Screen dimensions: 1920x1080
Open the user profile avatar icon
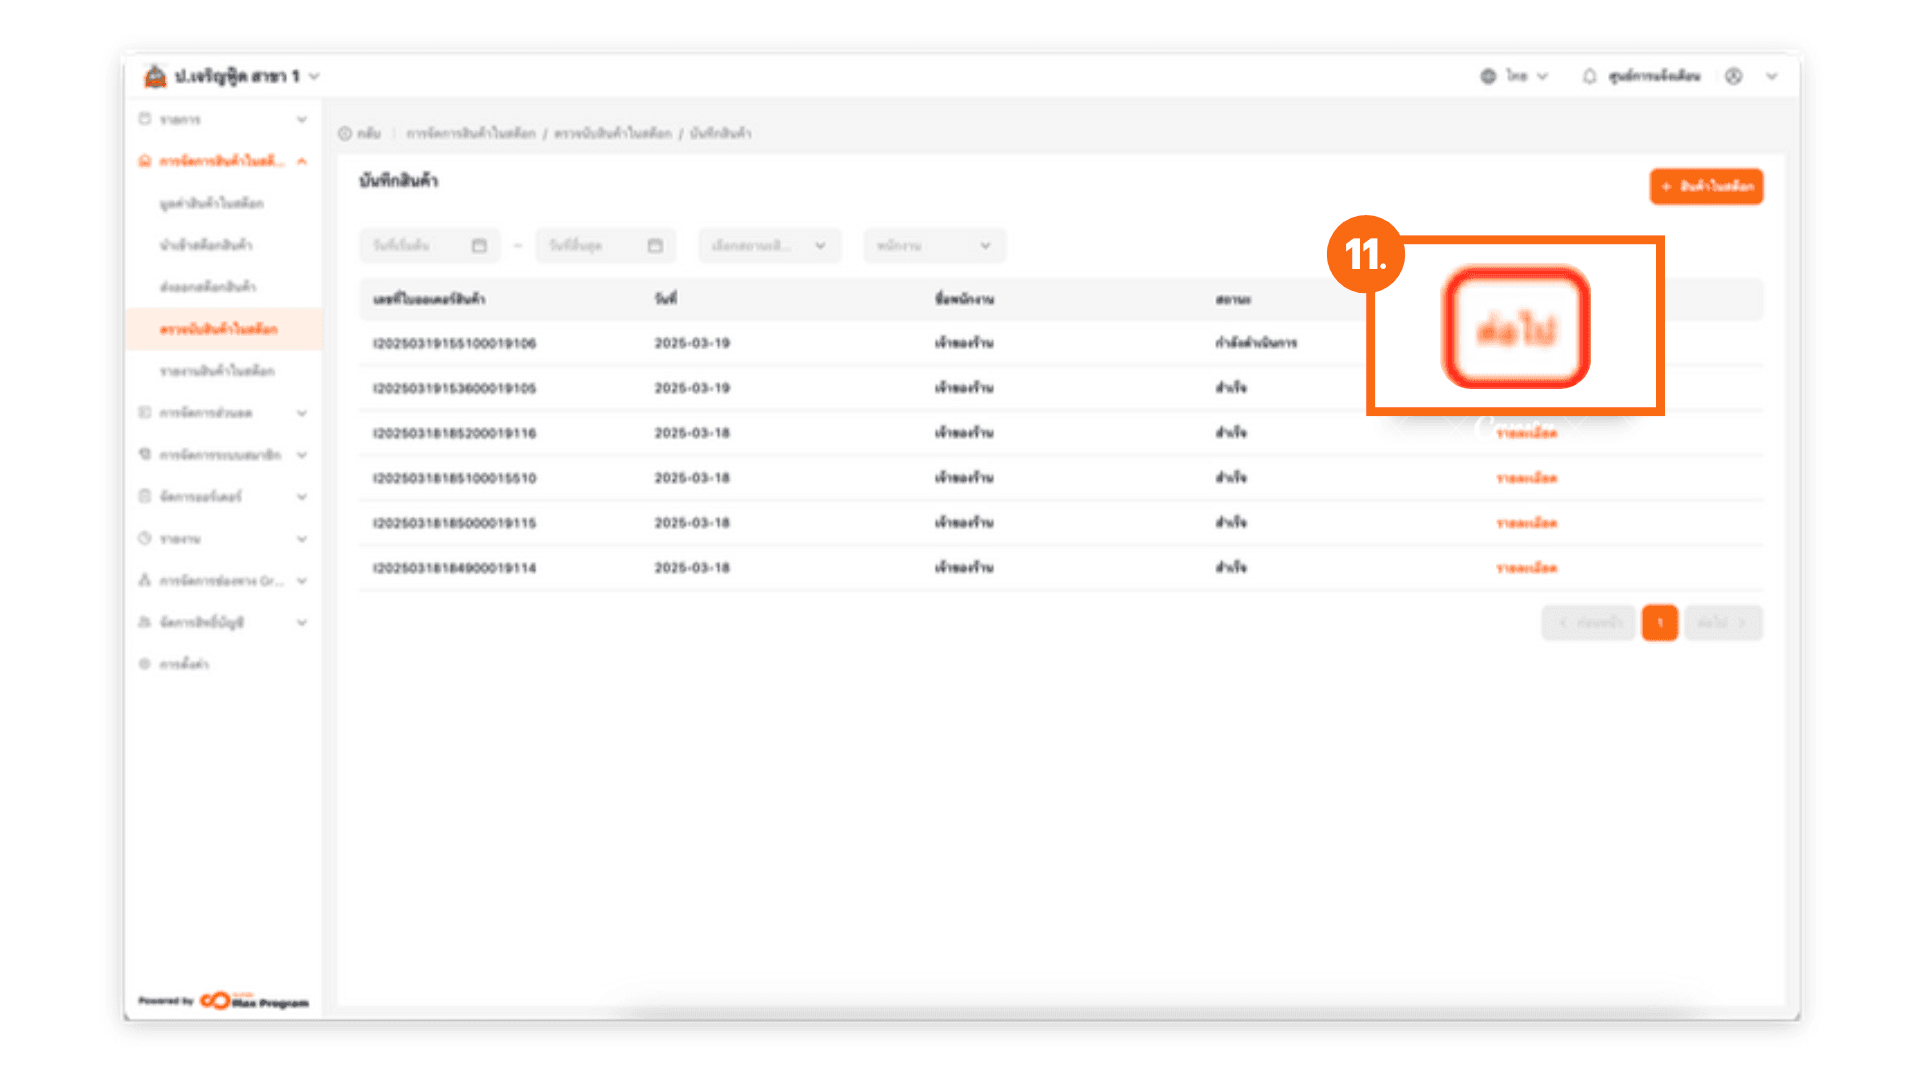point(1734,76)
